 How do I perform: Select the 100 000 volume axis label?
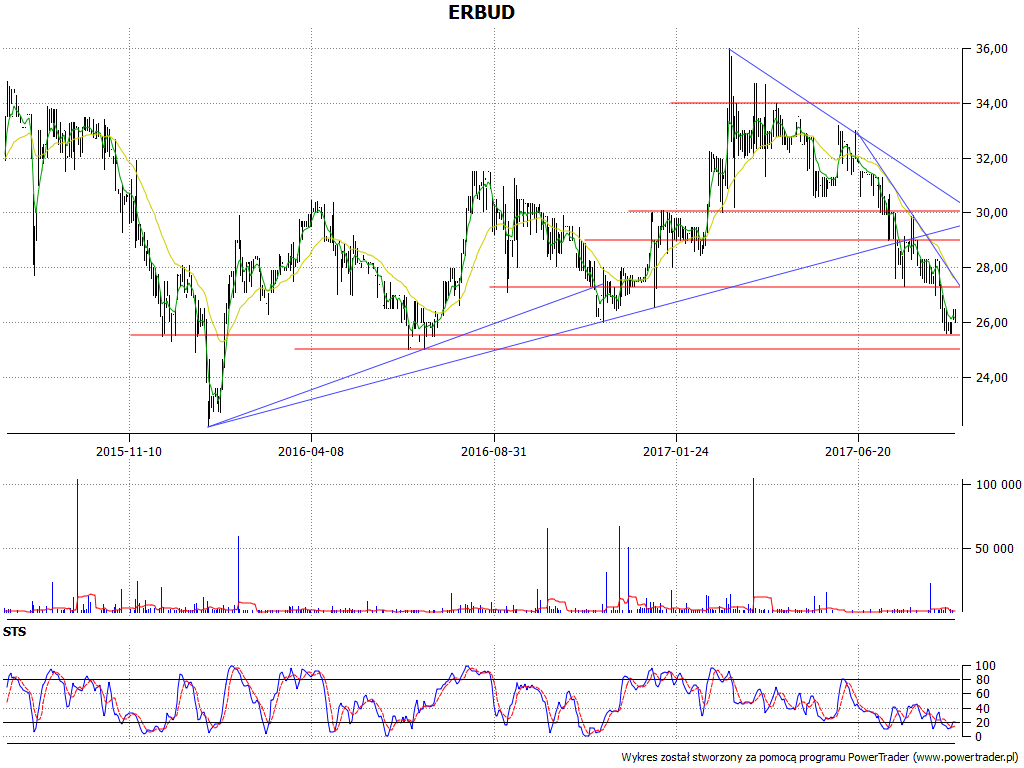pyautogui.click(x=999, y=485)
